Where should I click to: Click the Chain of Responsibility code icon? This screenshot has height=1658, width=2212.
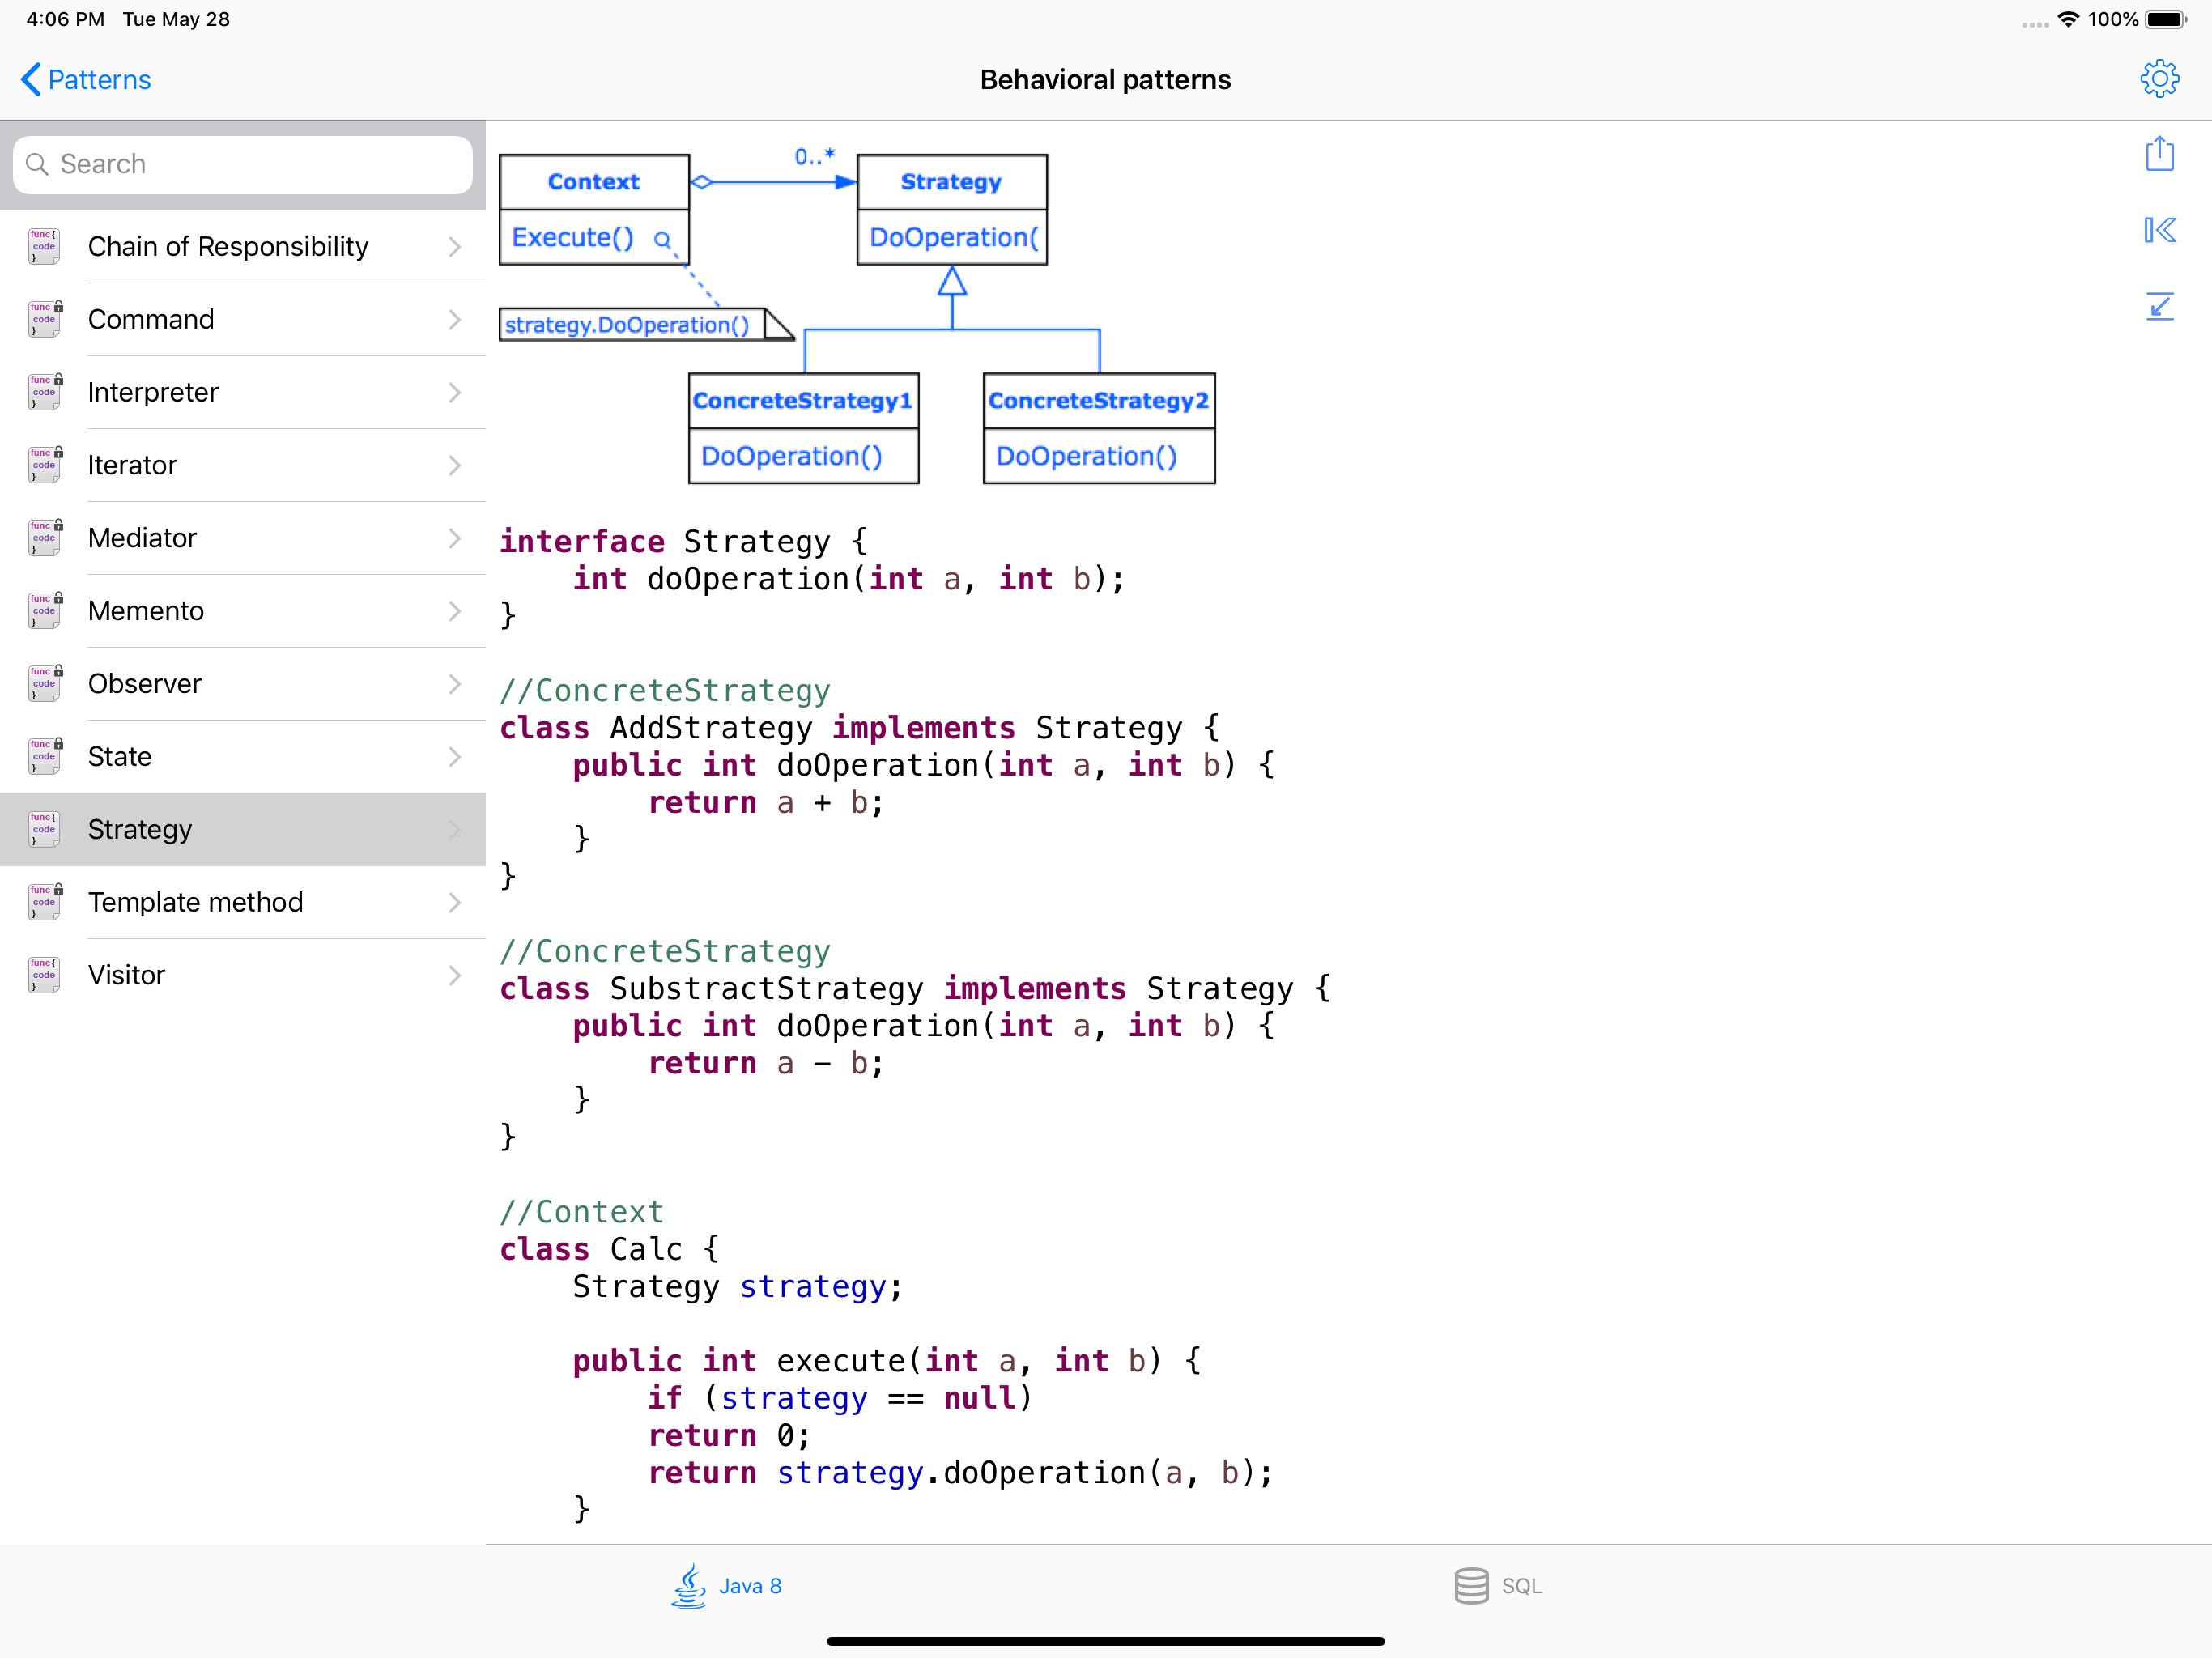click(x=44, y=246)
